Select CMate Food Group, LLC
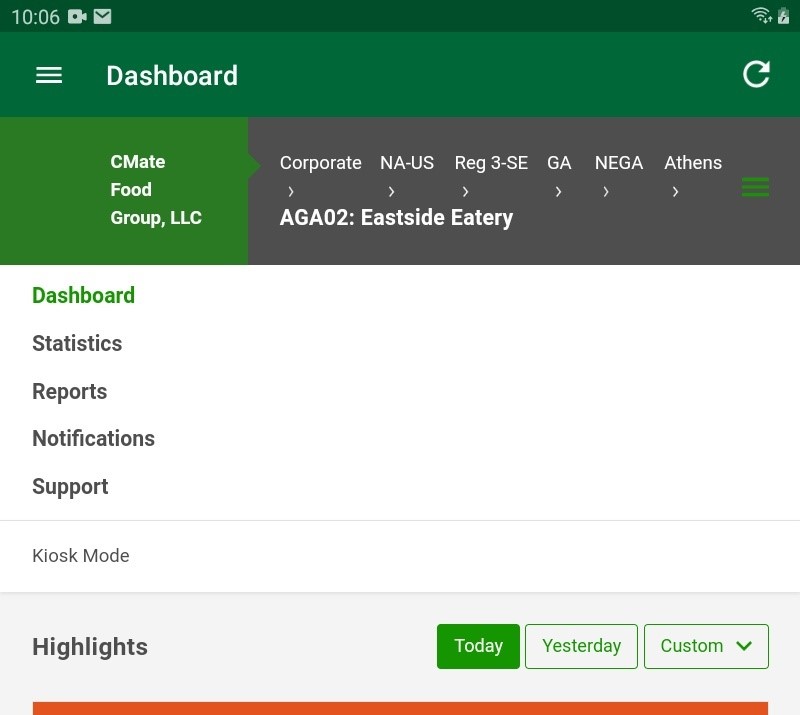800x715 pixels. (156, 189)
